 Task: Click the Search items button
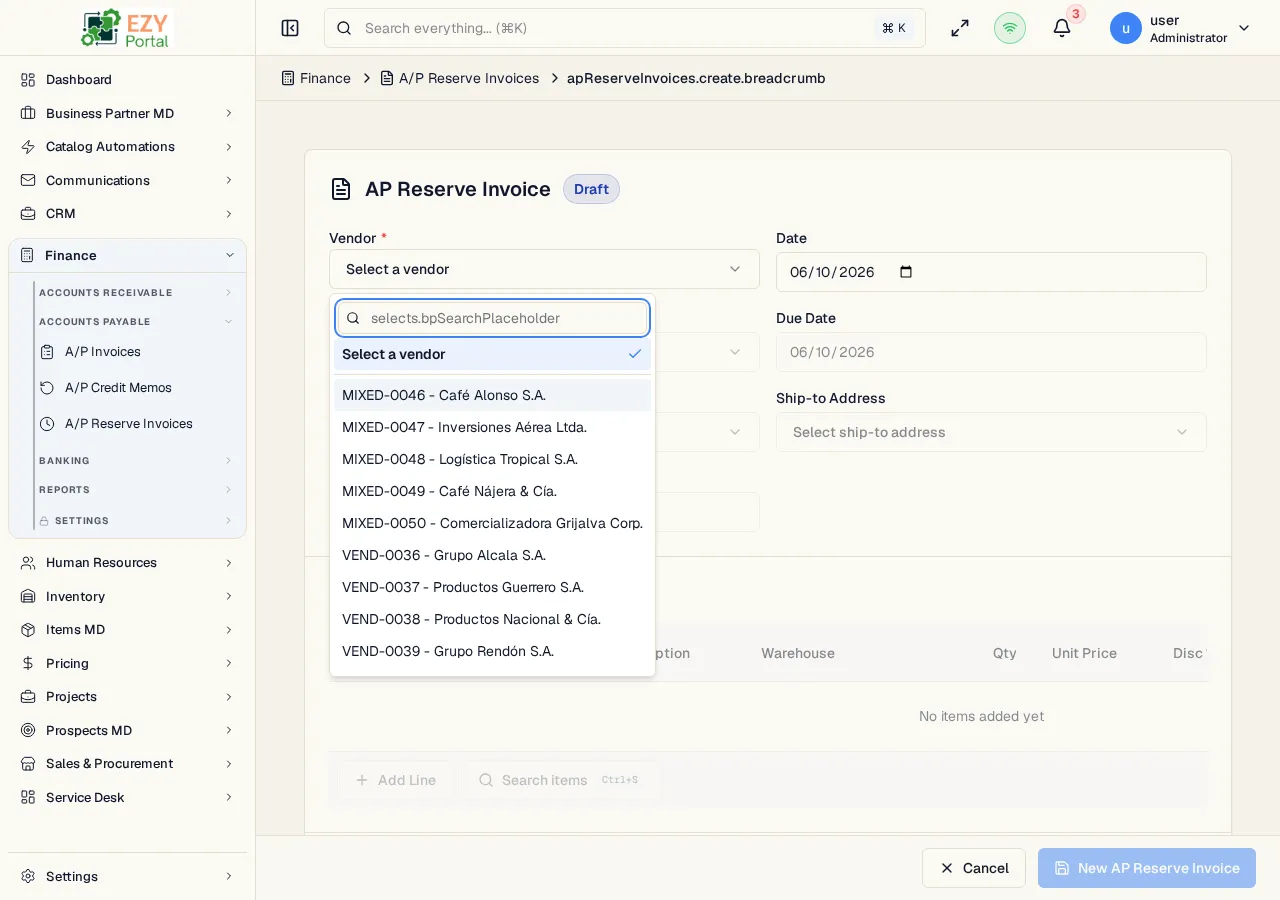point(559,780)
